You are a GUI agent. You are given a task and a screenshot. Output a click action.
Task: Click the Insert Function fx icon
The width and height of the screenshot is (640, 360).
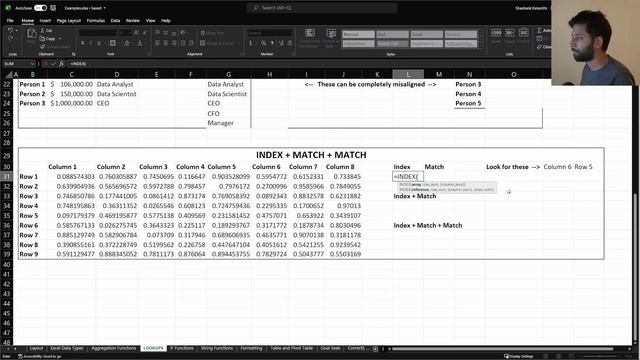pos(61,64)
